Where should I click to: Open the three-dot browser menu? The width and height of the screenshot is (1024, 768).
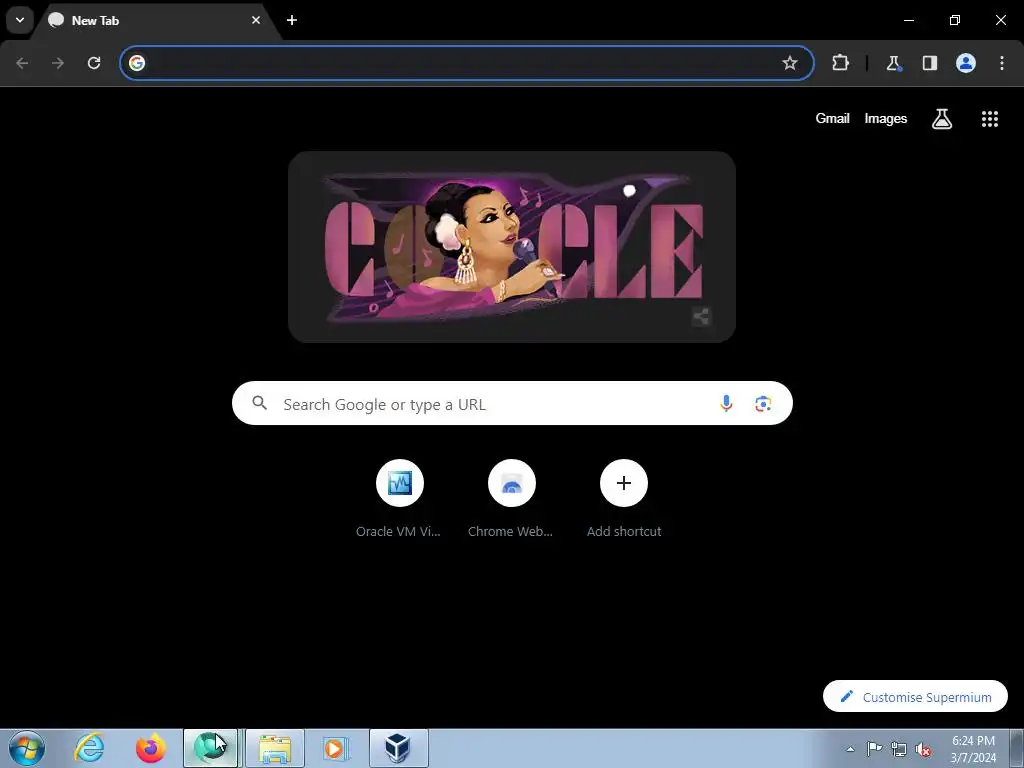(x=1002, y=63)
